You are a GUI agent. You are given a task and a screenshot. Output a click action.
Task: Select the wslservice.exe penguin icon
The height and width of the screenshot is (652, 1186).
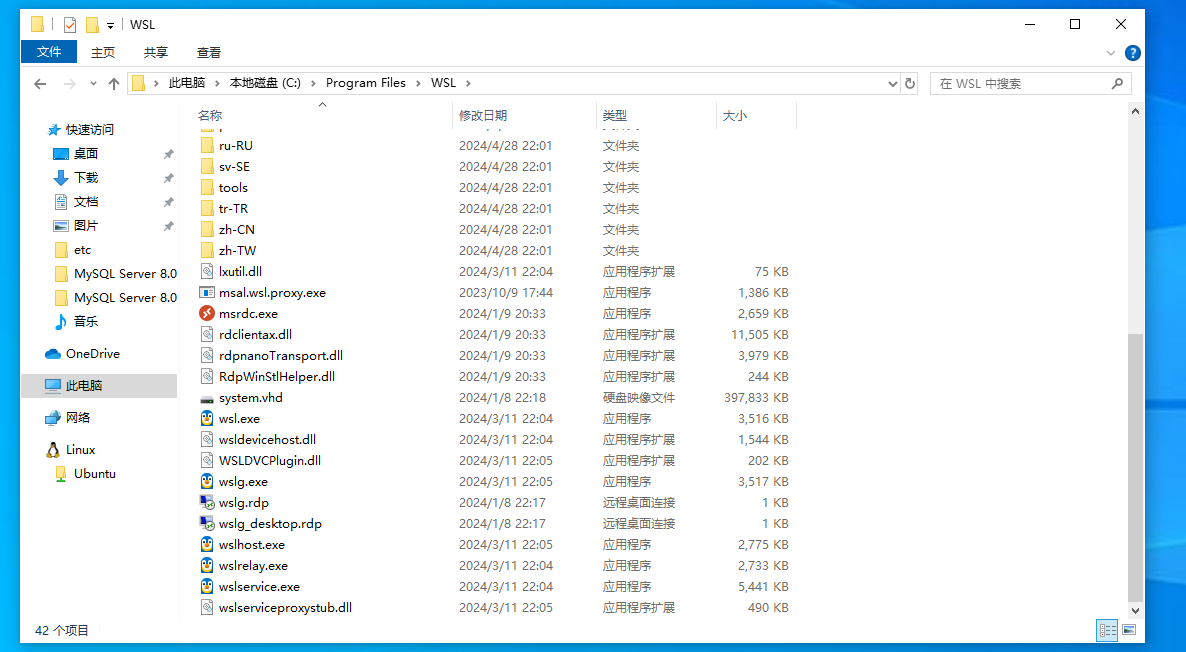[207, 586]
